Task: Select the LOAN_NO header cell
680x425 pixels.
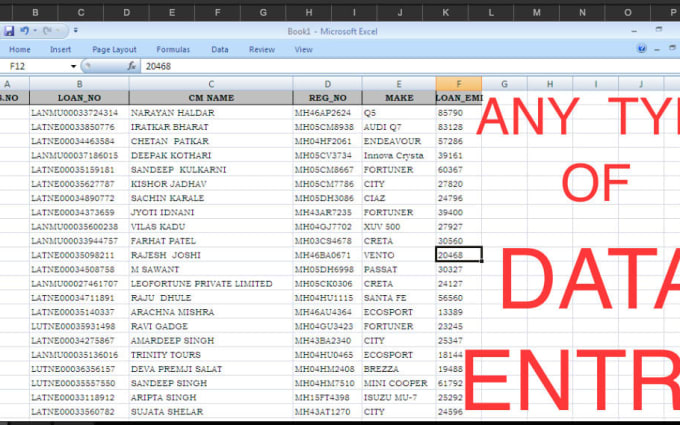Action: pos(79,98)
